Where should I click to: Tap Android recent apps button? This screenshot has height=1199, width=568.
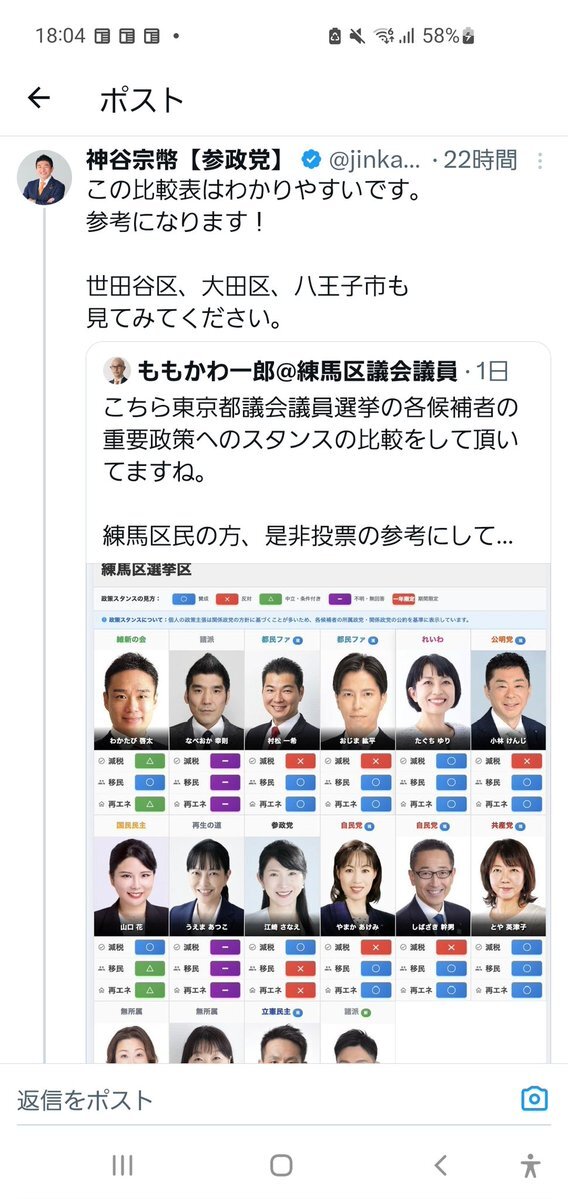122,1165
